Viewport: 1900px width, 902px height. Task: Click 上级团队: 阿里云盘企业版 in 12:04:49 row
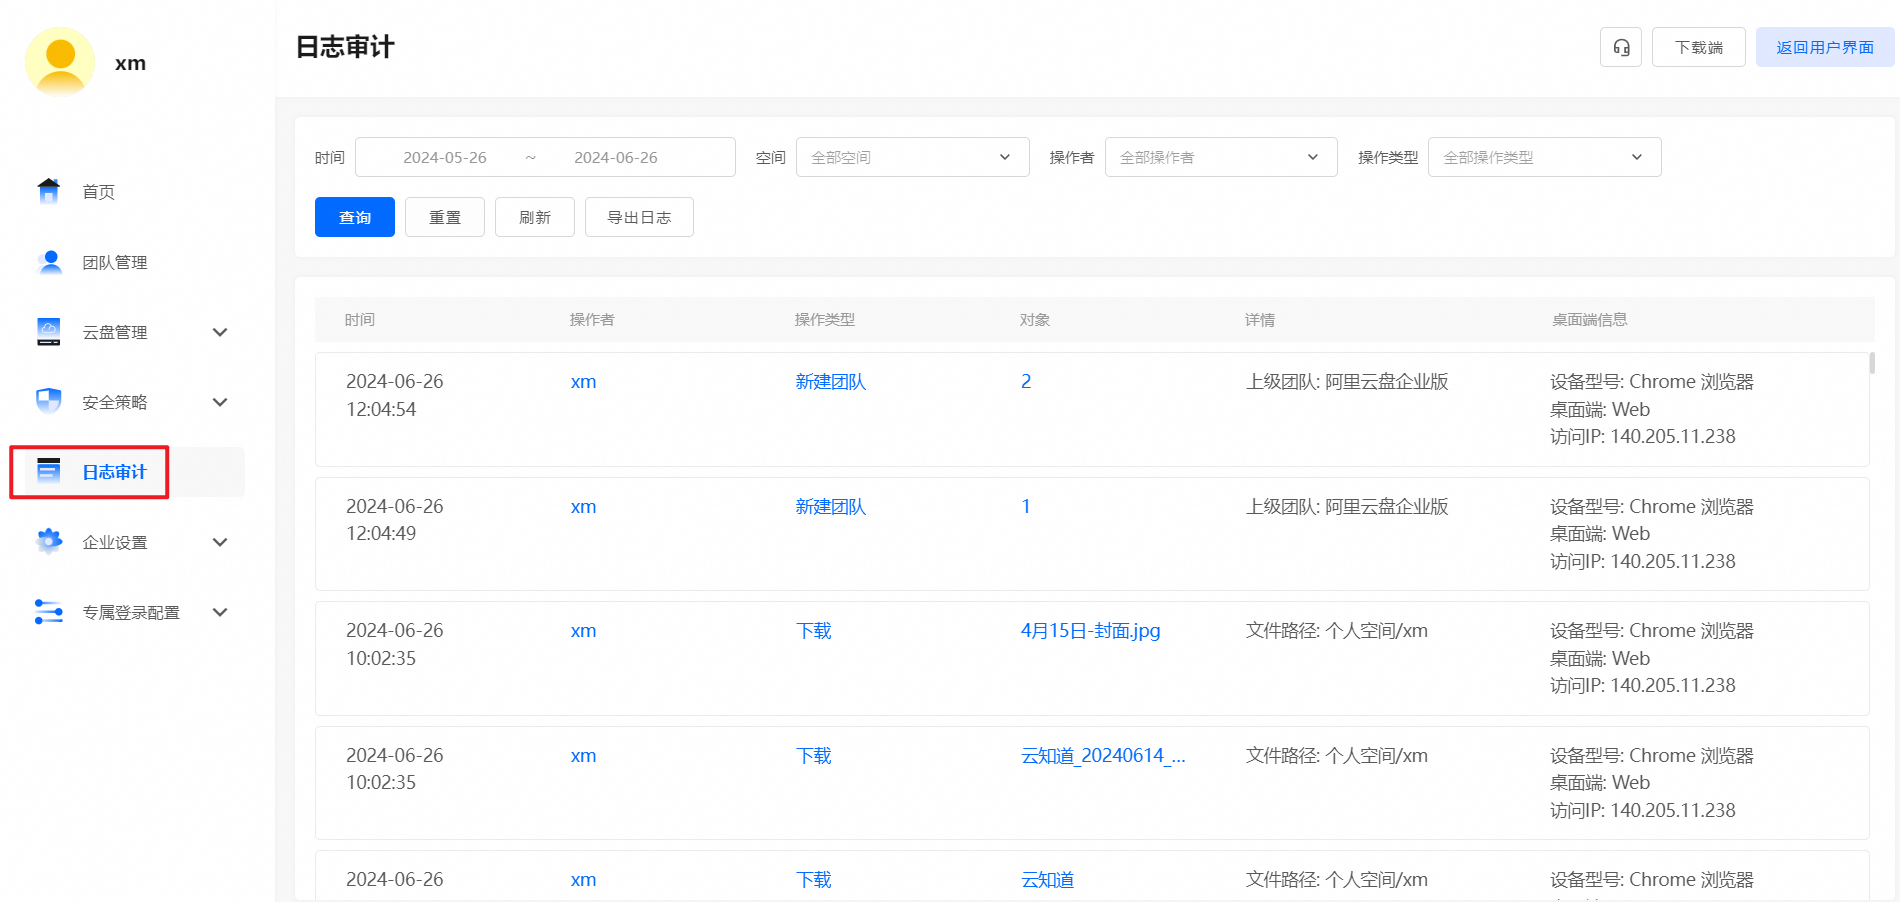[1347, 507]
